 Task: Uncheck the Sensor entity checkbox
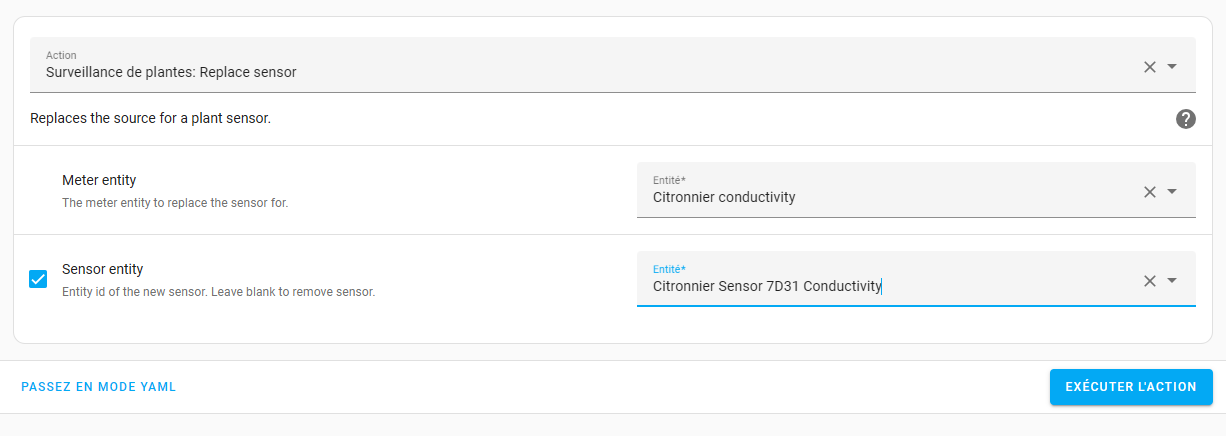(x=38, y=279)
